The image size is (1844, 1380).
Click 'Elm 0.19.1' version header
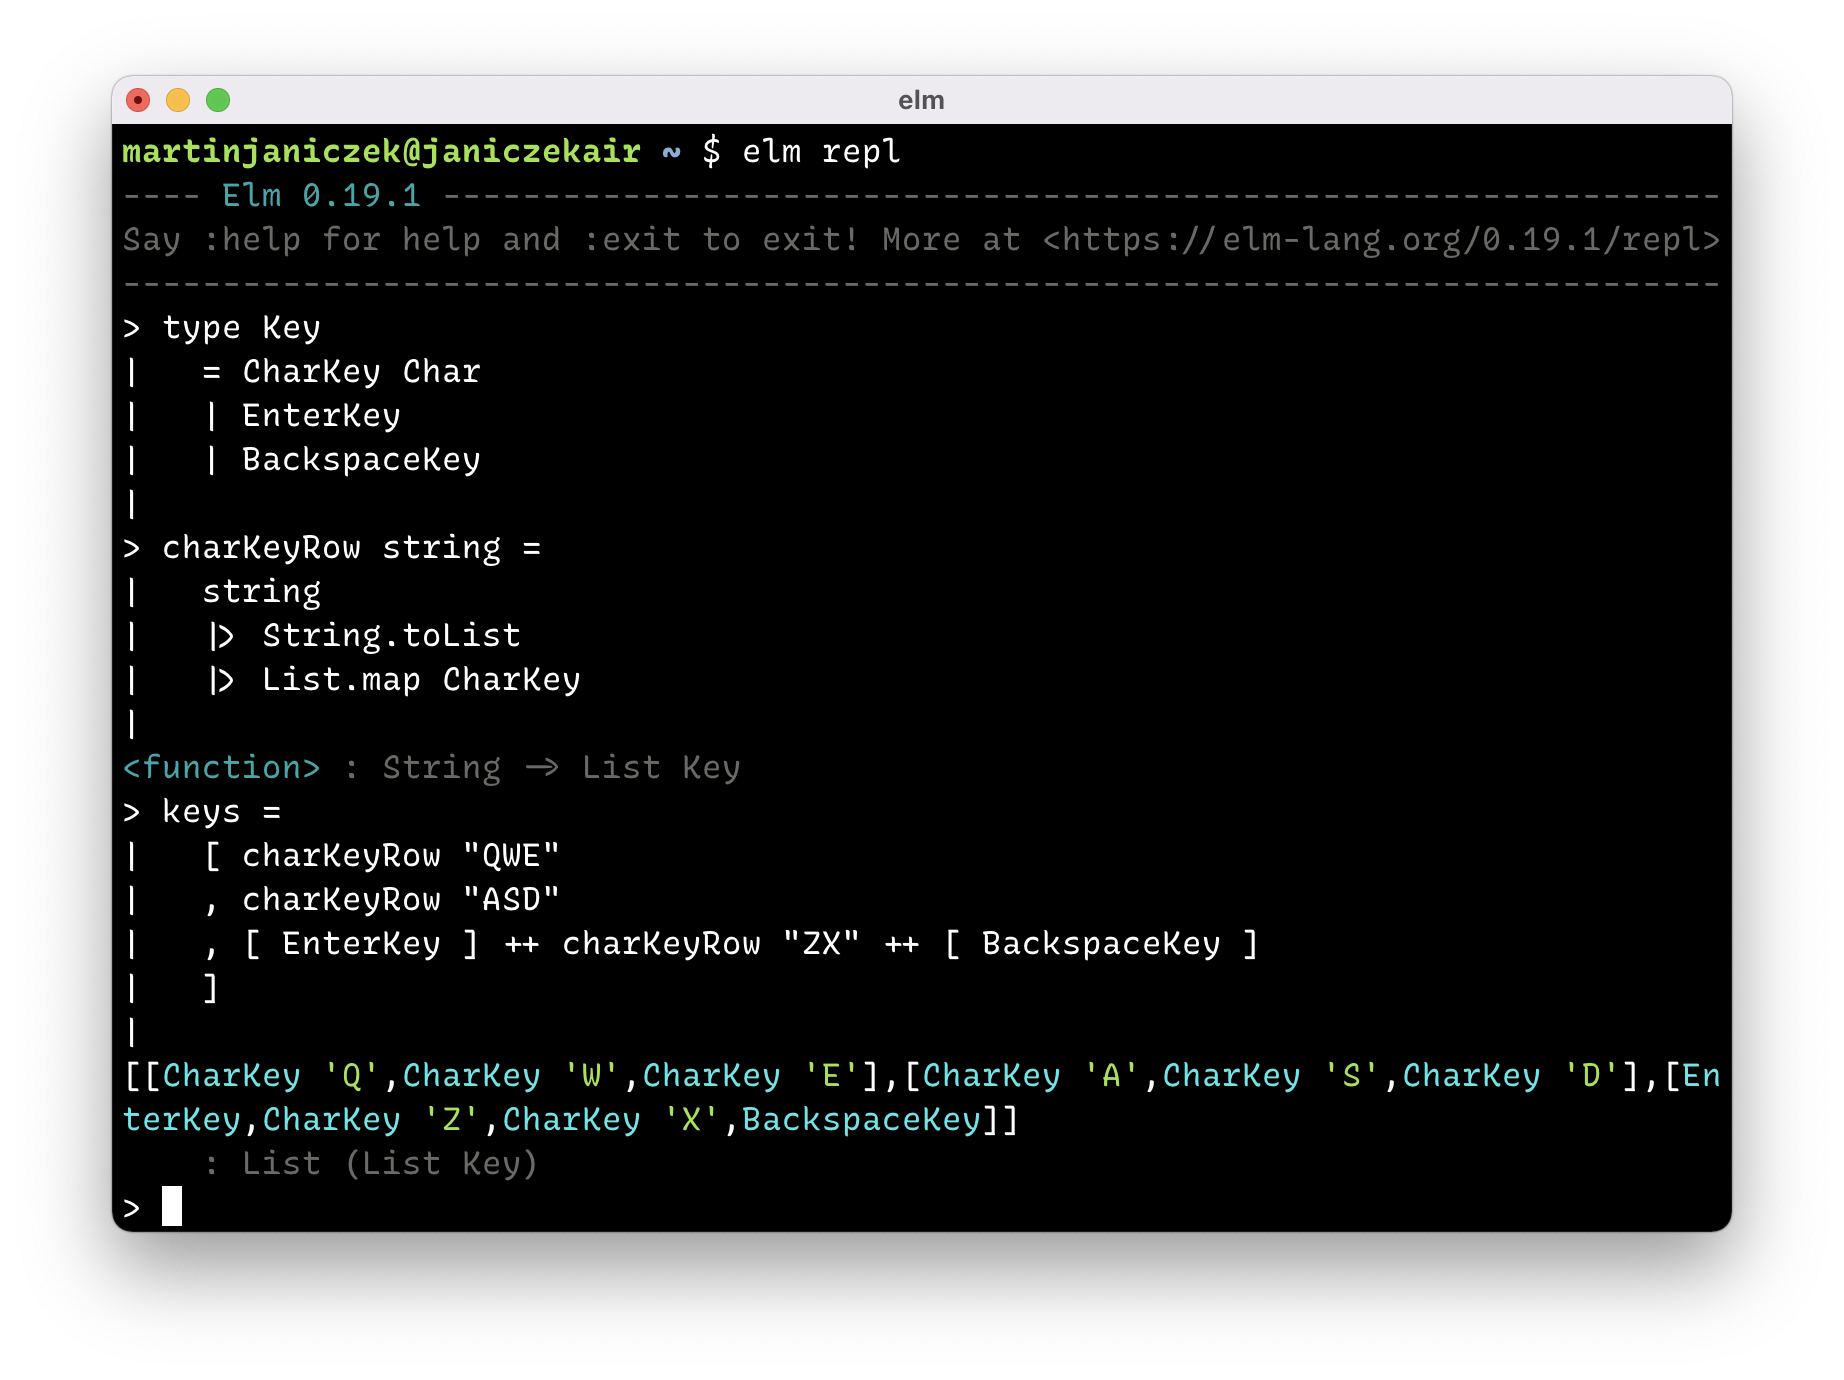(x=321, y=196)
